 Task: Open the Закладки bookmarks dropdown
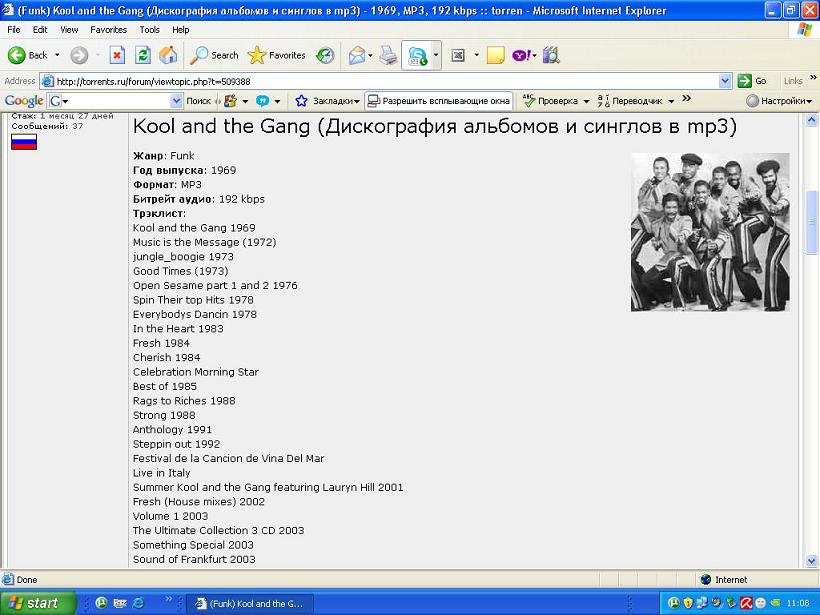click(x=327, y=101)
